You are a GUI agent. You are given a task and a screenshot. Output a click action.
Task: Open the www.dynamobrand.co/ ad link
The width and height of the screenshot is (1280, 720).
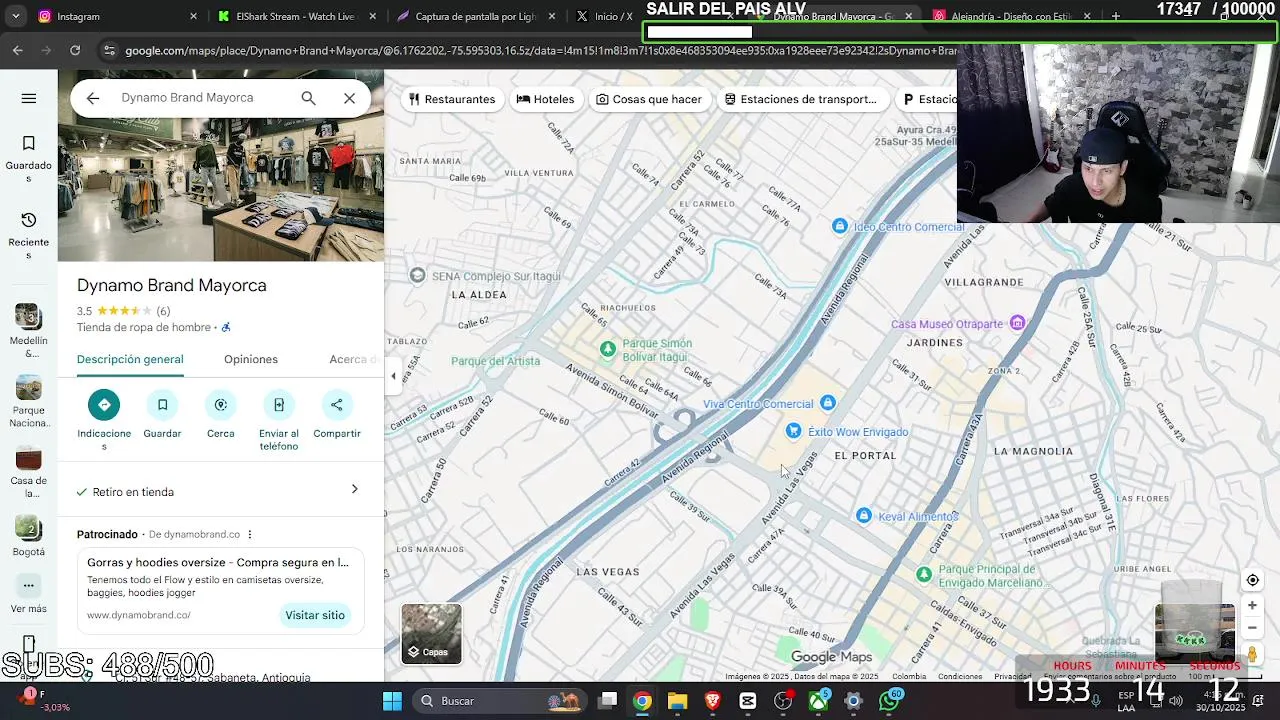[139, 615]
